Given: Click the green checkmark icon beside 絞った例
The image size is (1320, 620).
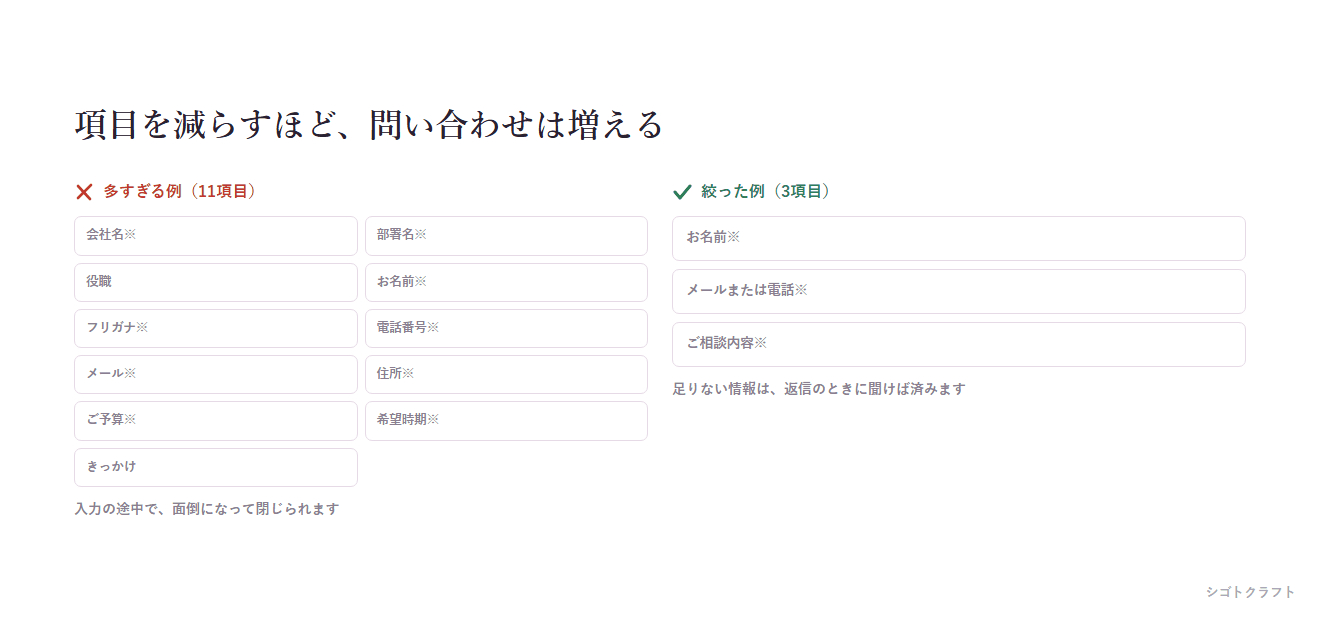Looking at the screenshot, I should tap(682, 192).
